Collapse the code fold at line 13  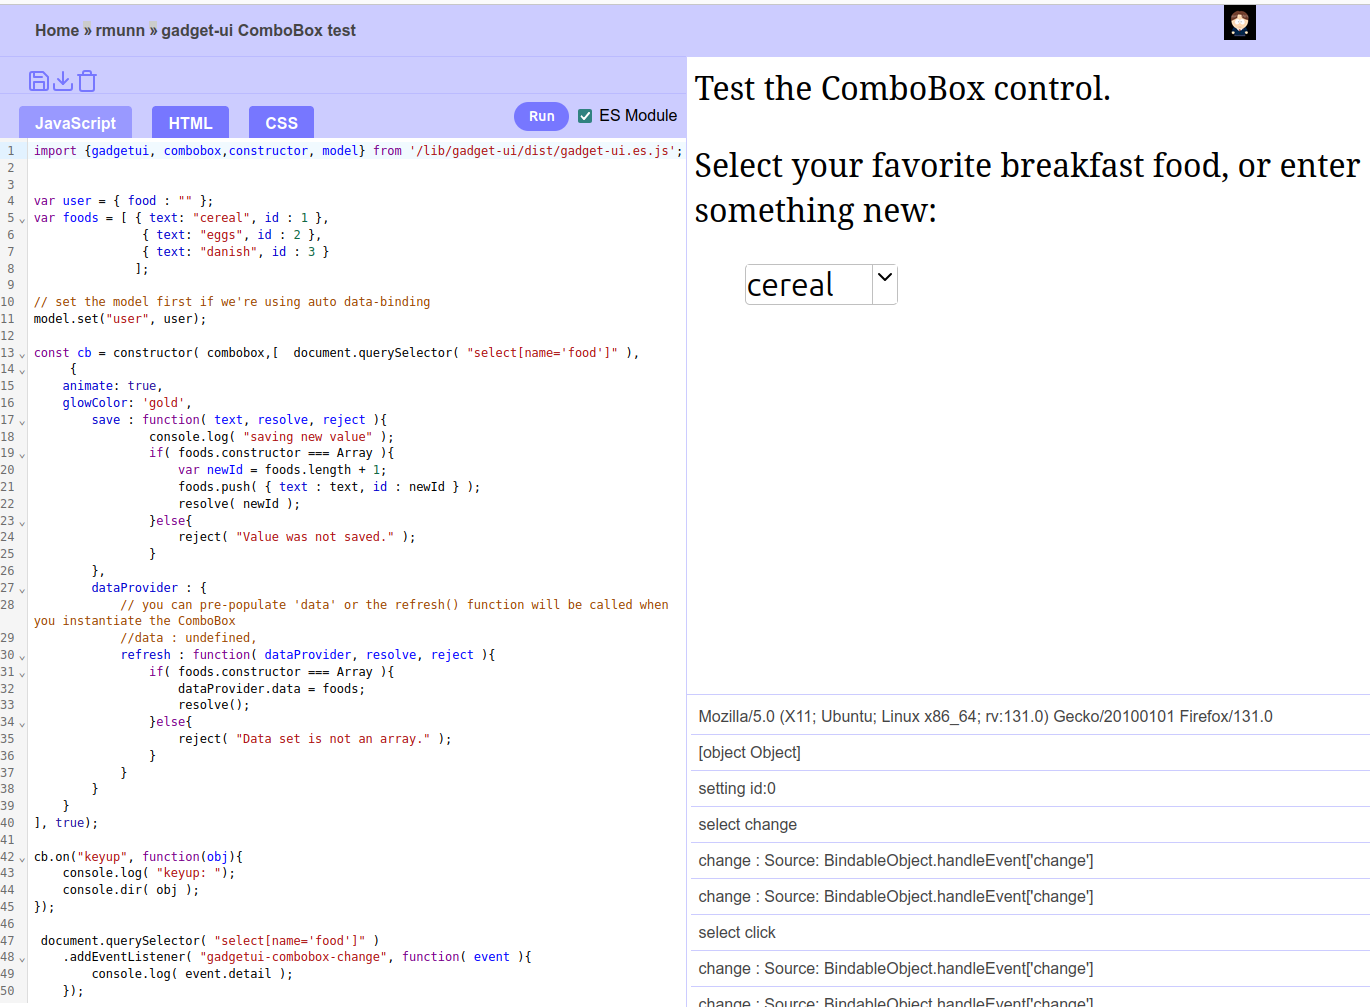coord(22,354)
